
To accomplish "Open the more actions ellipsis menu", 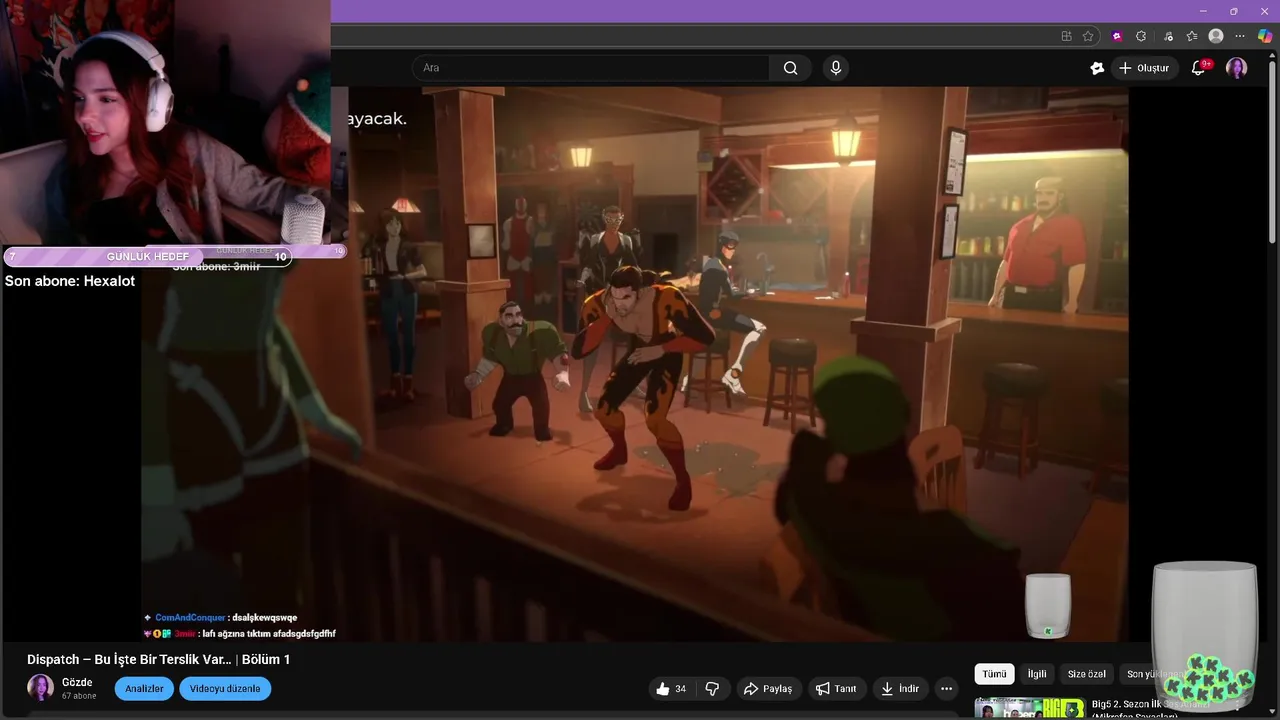I will tap(946, 689).
